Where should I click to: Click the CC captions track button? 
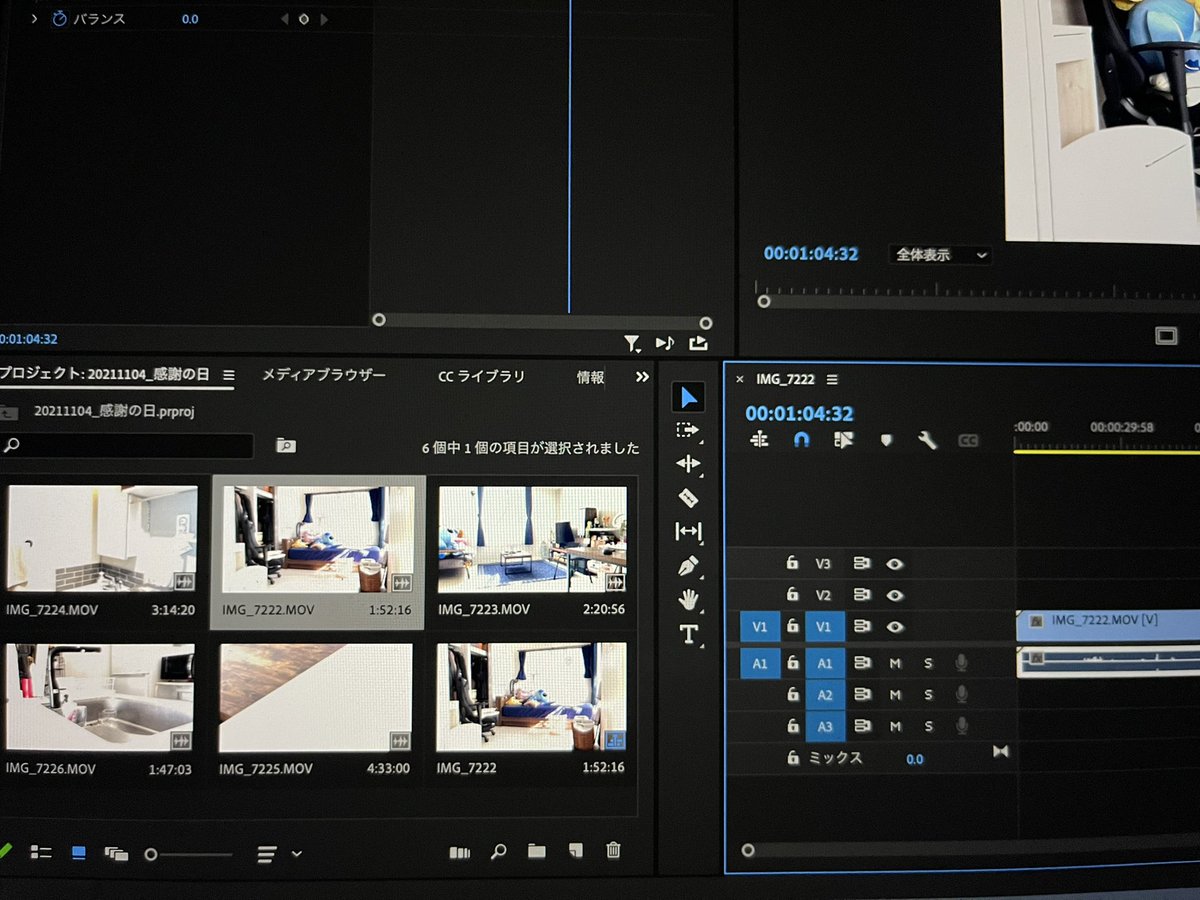(968, 440)
